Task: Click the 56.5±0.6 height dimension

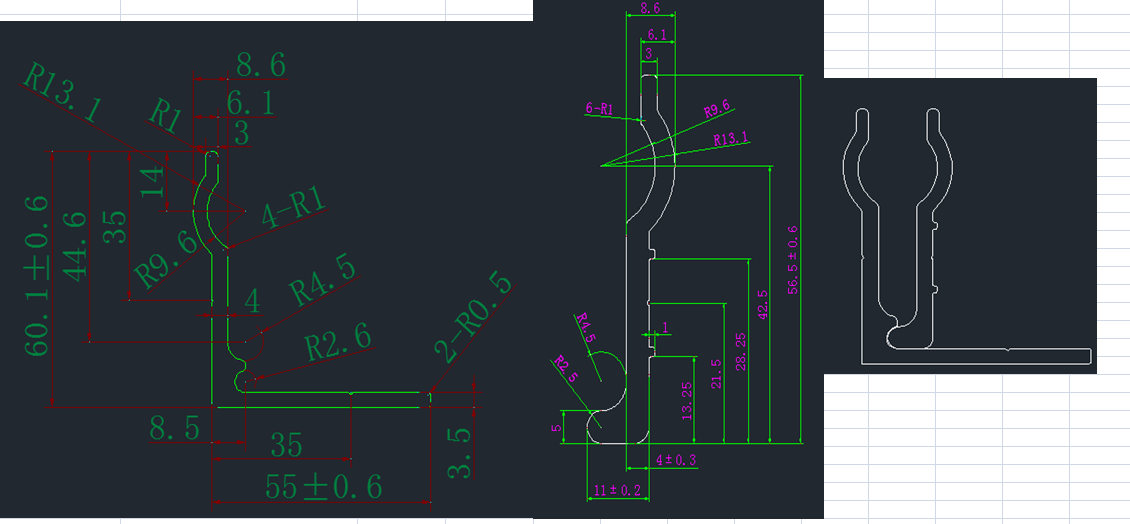Action: (x=793, y=260)
